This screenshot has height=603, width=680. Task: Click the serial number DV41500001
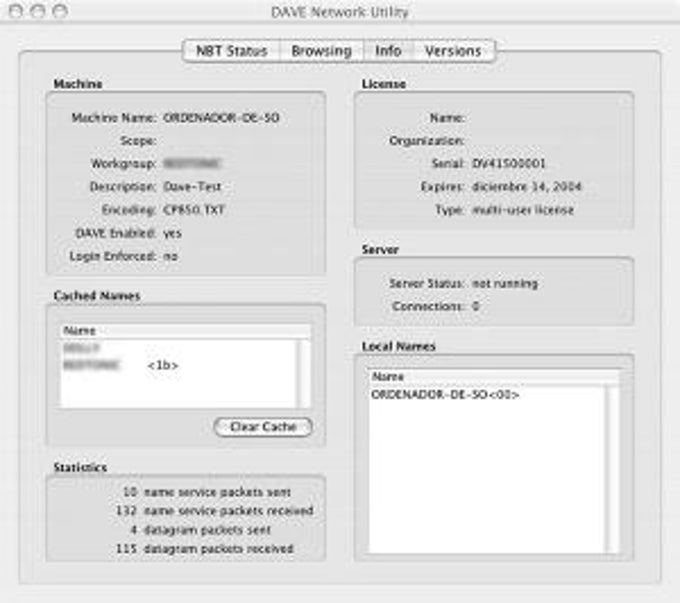point(509,164)
